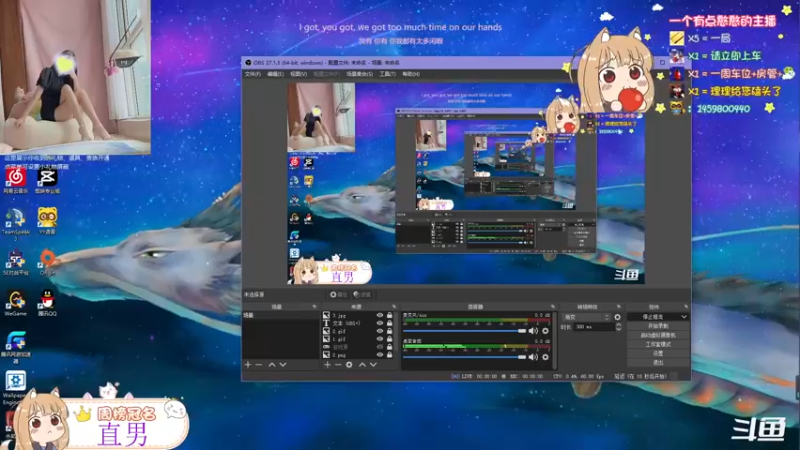This screenshot has height=450, width=800.
Task: Move the scene up with the arrow
Action: tap(271, 365)
